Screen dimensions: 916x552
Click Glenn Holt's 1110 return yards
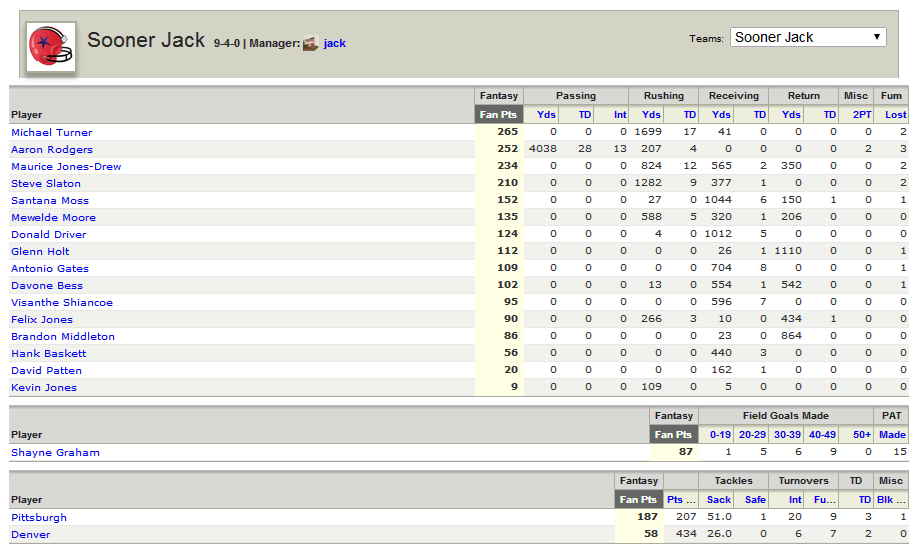(788, 250)
